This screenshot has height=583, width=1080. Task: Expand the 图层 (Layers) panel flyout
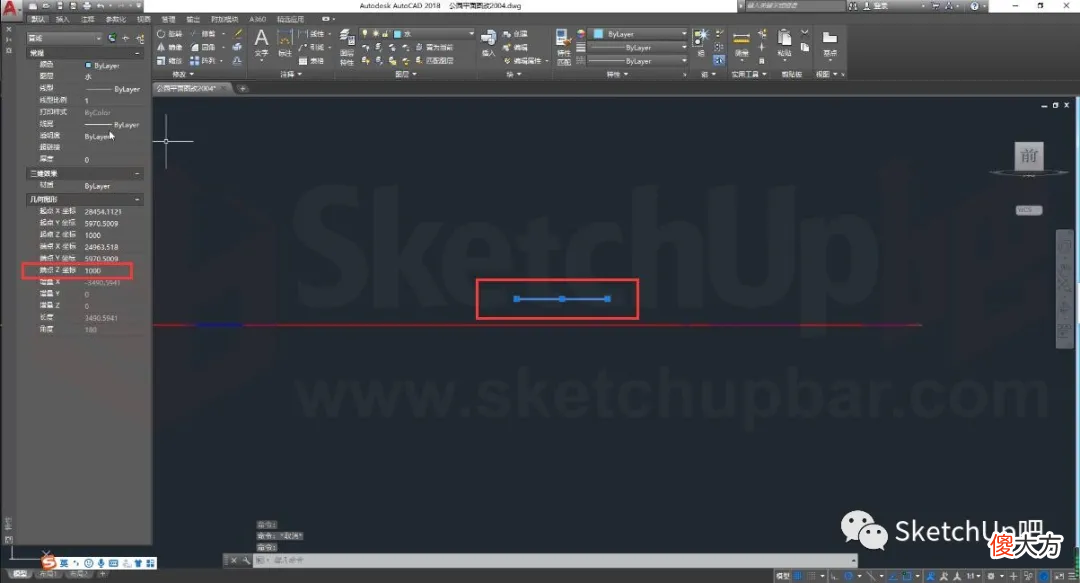pyautogui.click(x=406, y=74)
